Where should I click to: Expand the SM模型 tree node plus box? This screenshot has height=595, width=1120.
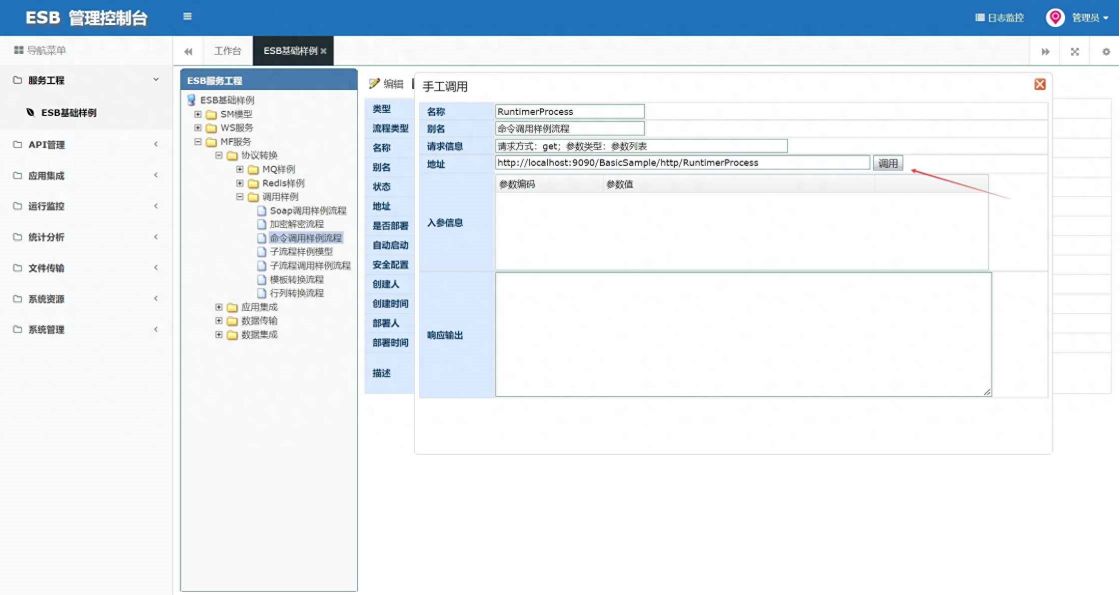pyautogui.click(x=198, y=114)
